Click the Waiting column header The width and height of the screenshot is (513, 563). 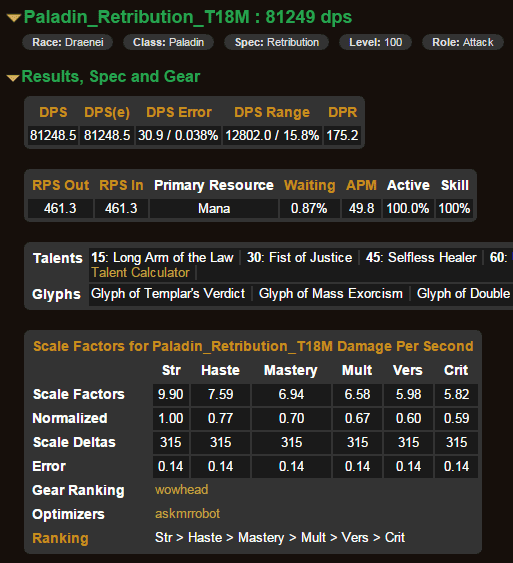tap(309, 185)
